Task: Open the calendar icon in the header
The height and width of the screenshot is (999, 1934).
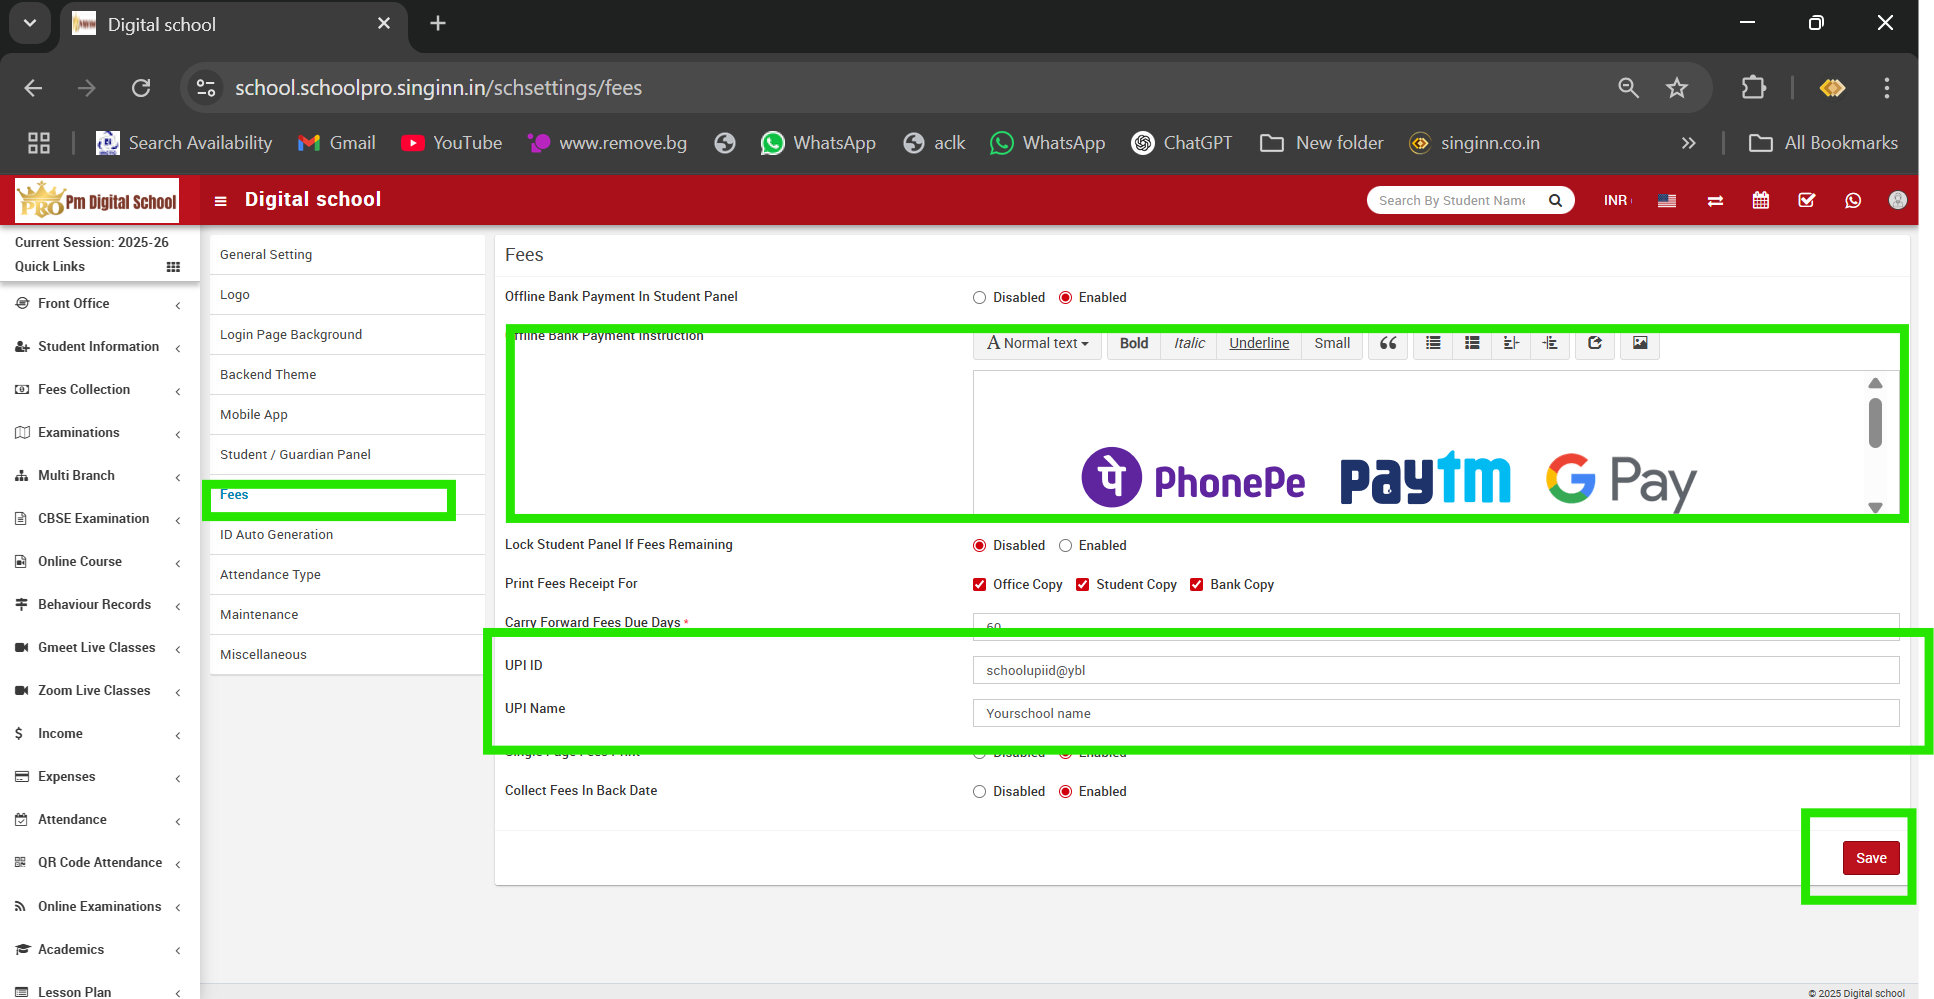Action: pos(1761,201)
